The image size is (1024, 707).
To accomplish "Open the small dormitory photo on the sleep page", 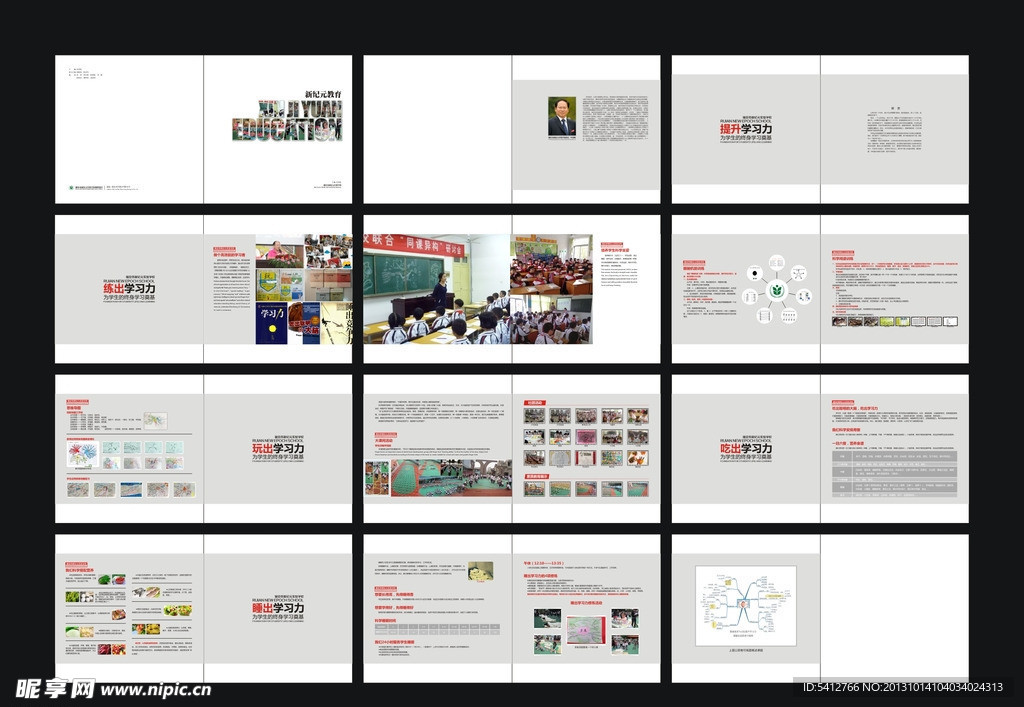I will coord(481,571).
